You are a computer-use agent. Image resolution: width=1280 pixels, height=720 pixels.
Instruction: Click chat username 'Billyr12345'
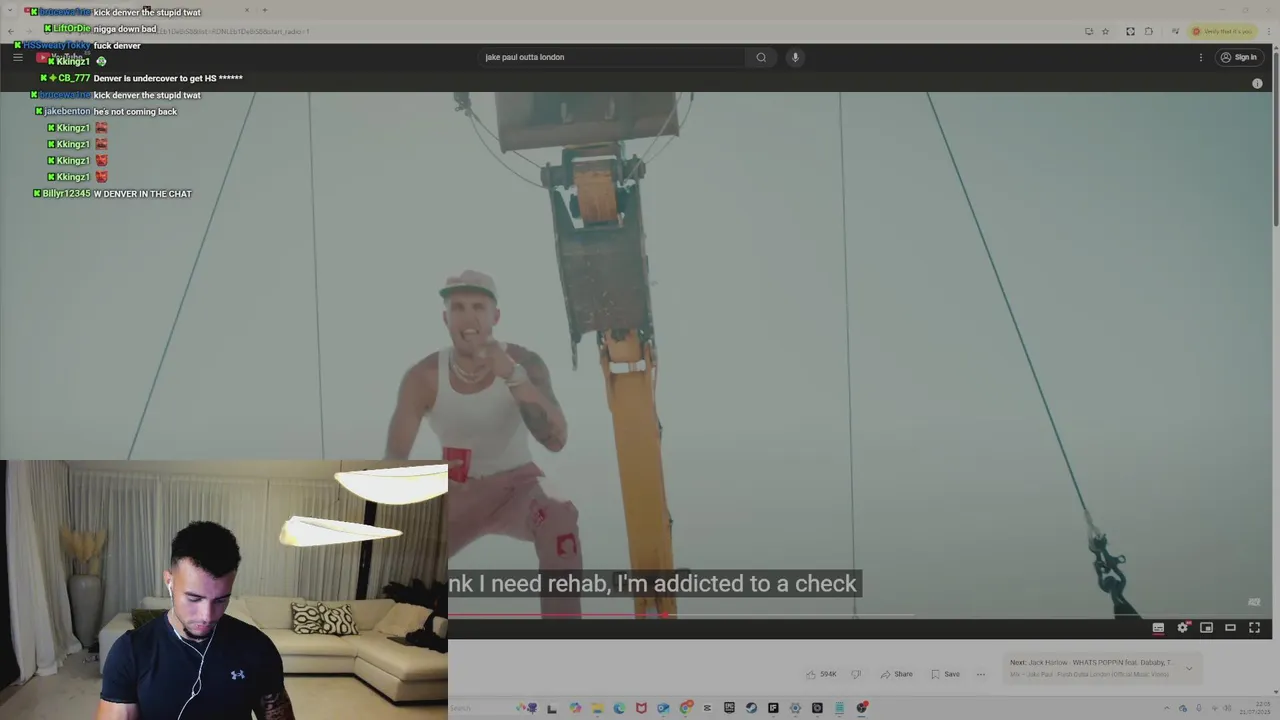click(66, 194)
